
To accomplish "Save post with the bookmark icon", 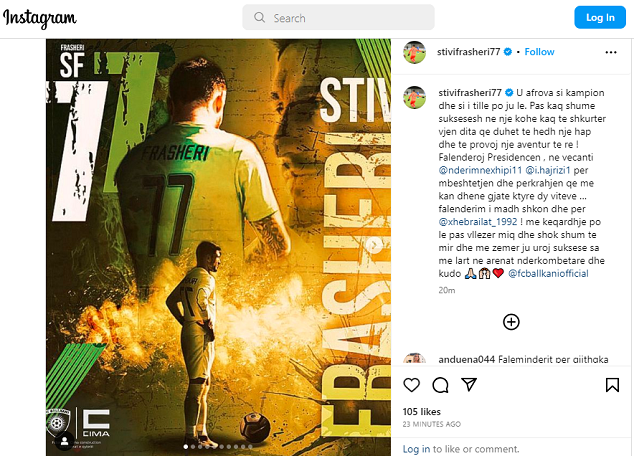I will [x=612, y=385].
